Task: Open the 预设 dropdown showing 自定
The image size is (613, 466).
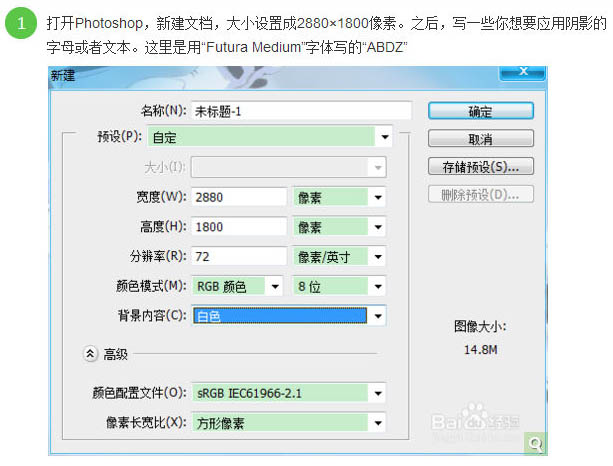Action: click(x=270, y=137)
